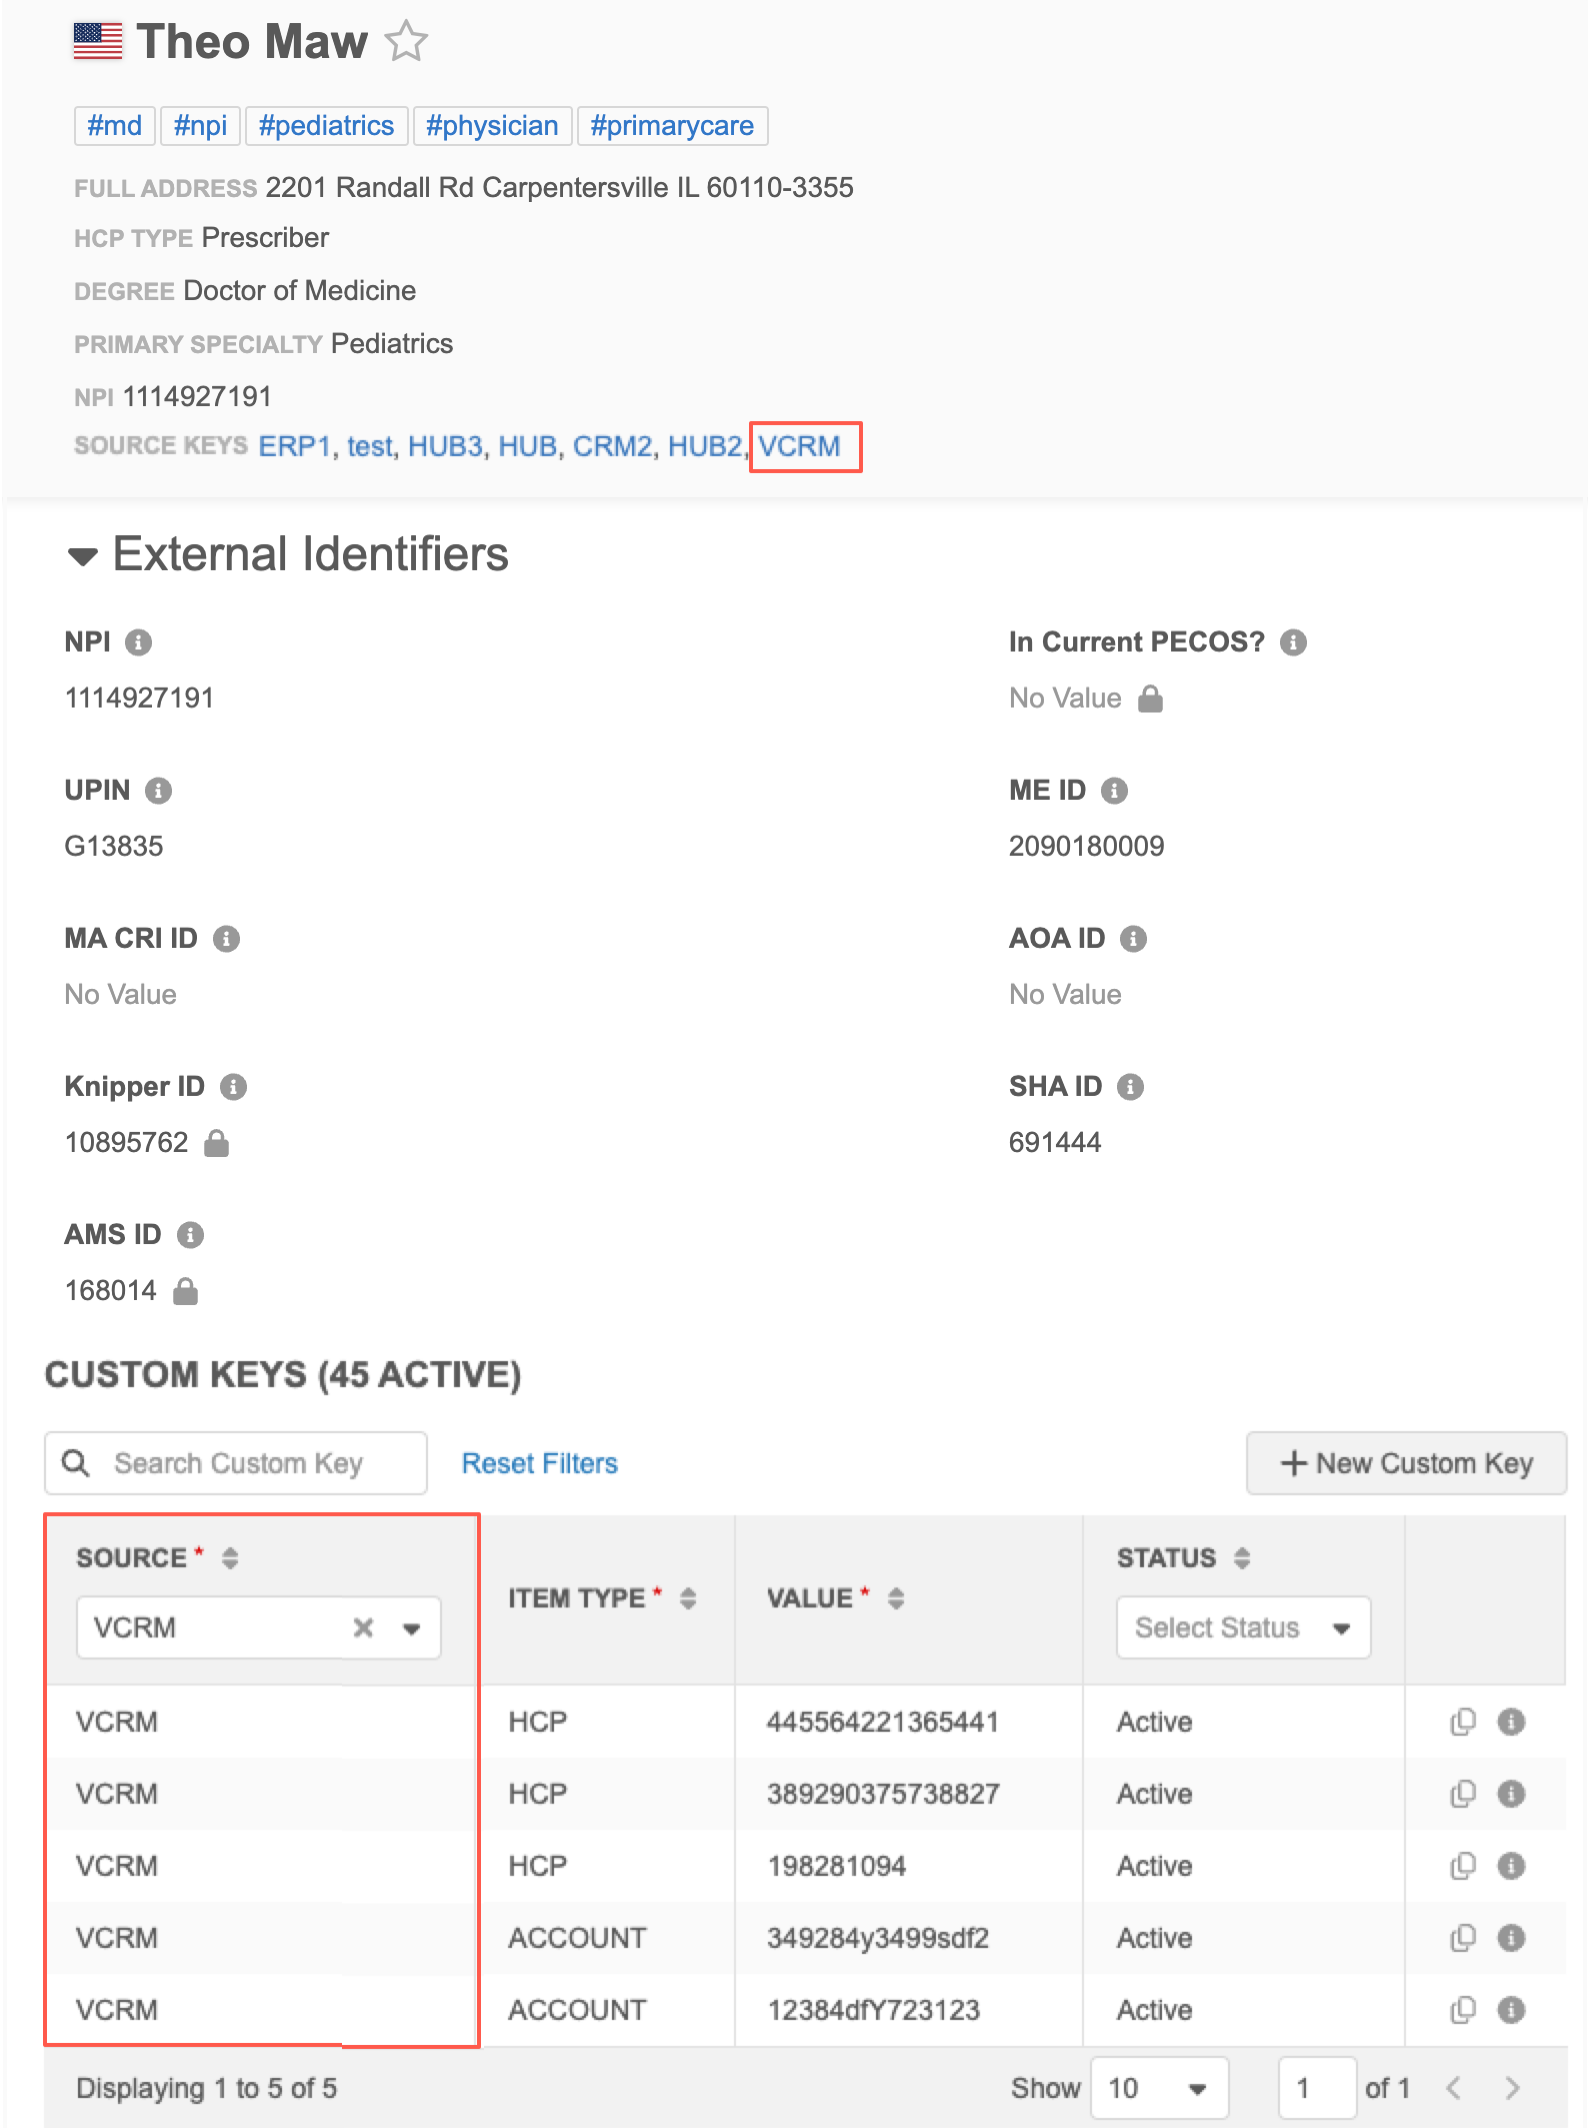Screen dimensions: 1588x2128
Task: Click the #pediatrics tag
Action: coord(326,126)
